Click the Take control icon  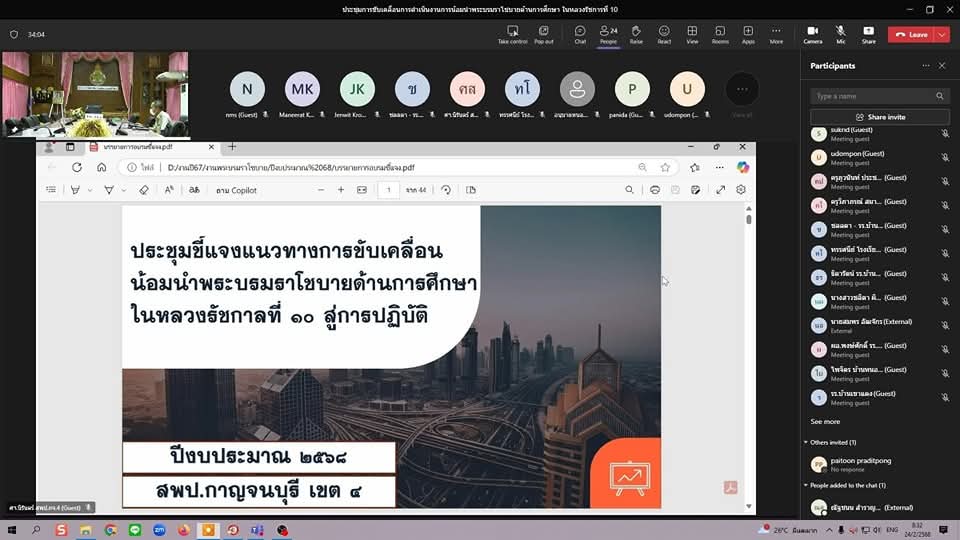point(512,34)
